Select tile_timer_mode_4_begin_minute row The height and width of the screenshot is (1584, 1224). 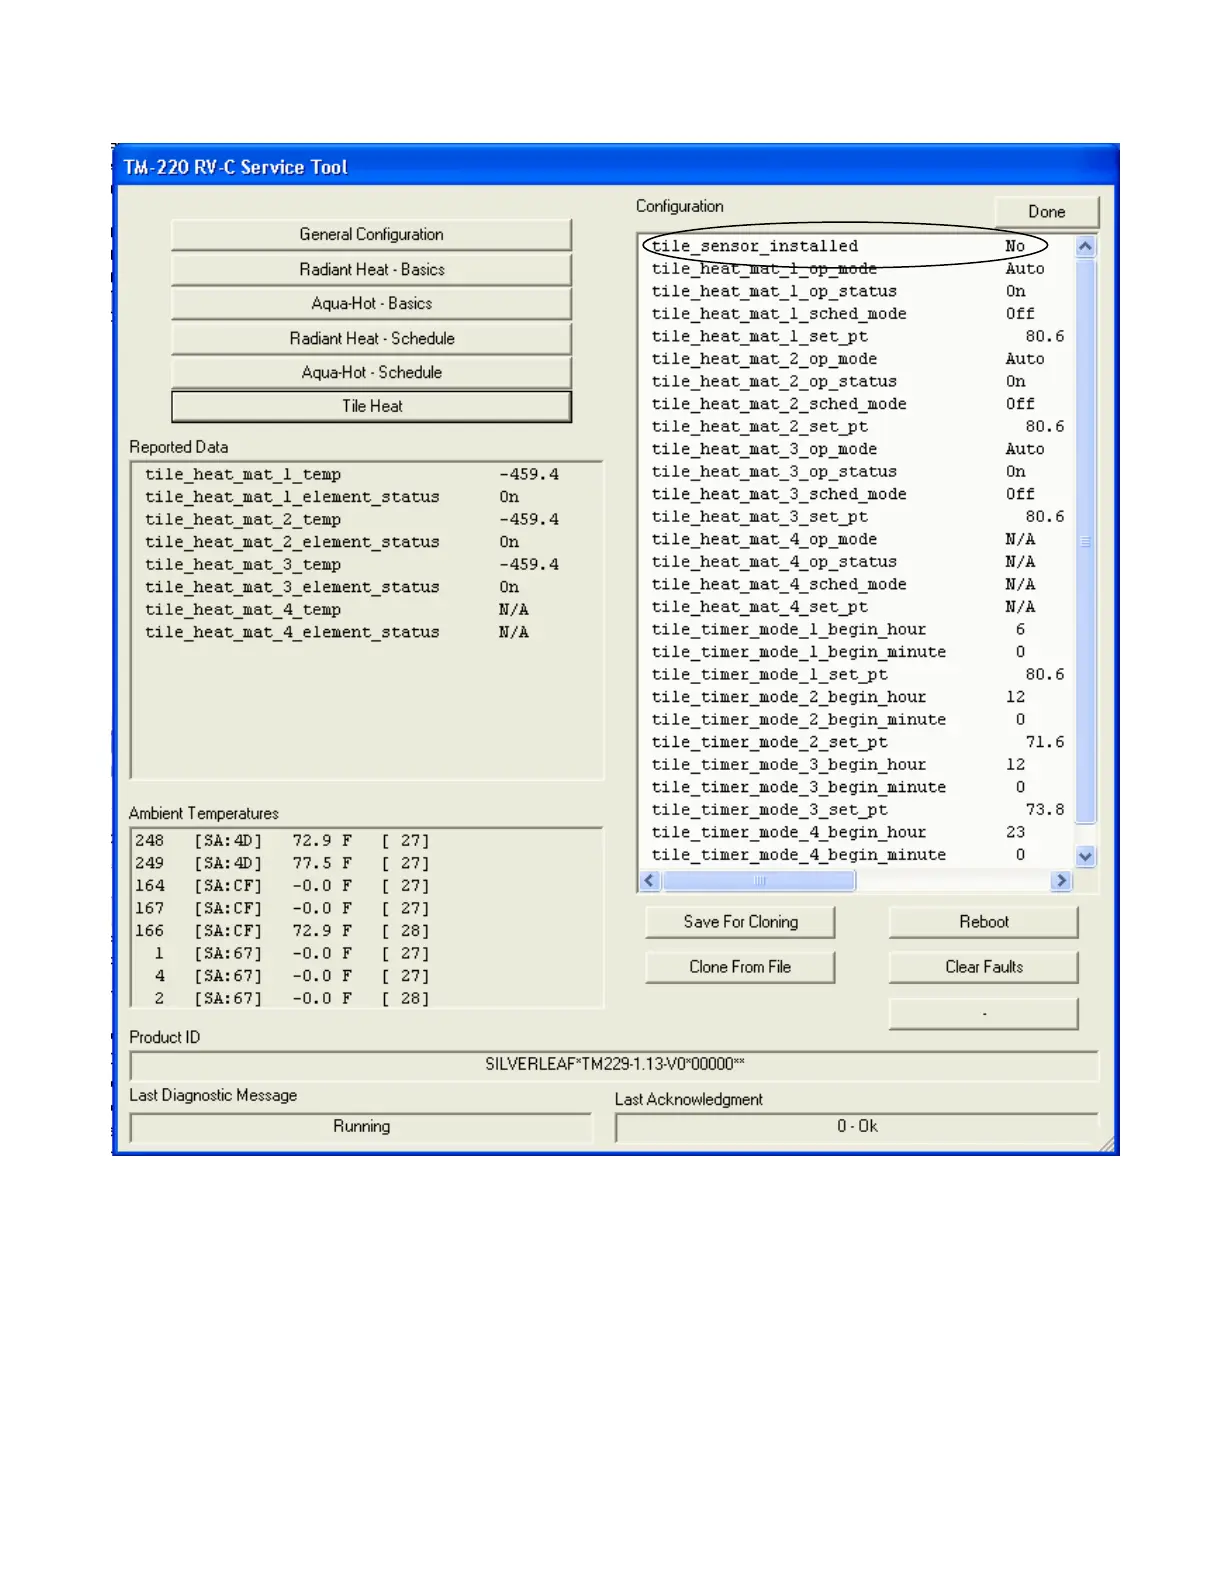(x=856, y=855)
